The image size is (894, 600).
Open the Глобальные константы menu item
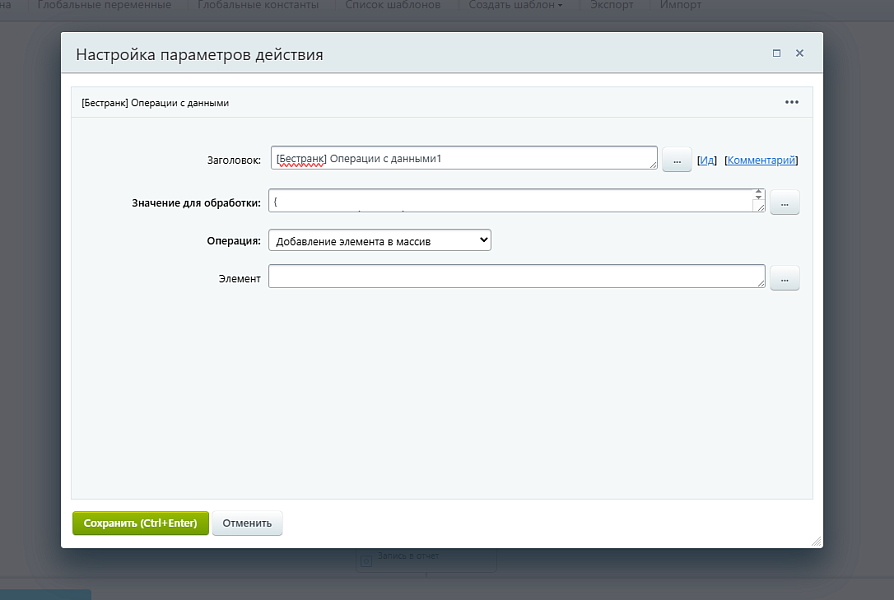click(258, 5)
